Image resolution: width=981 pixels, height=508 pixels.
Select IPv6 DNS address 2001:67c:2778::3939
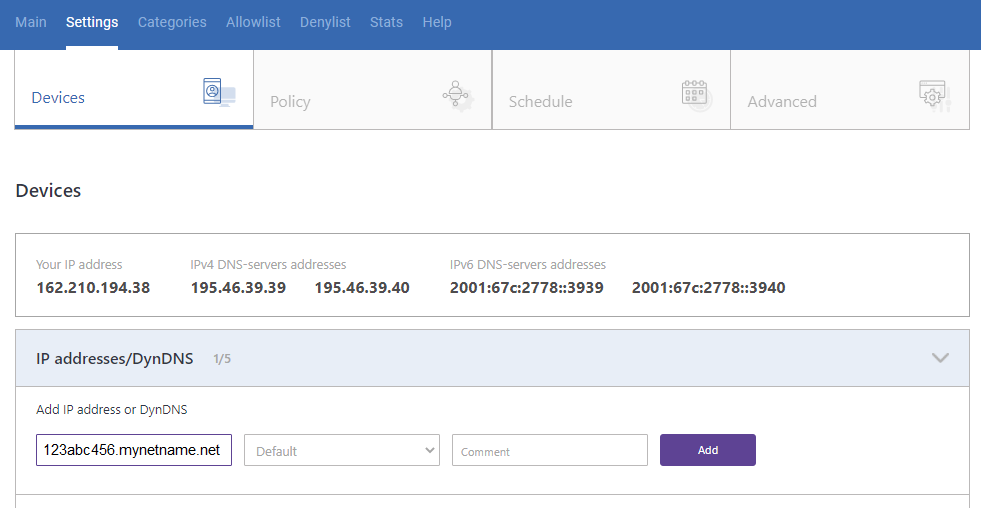pyautogui.click(x=527, y=288)
